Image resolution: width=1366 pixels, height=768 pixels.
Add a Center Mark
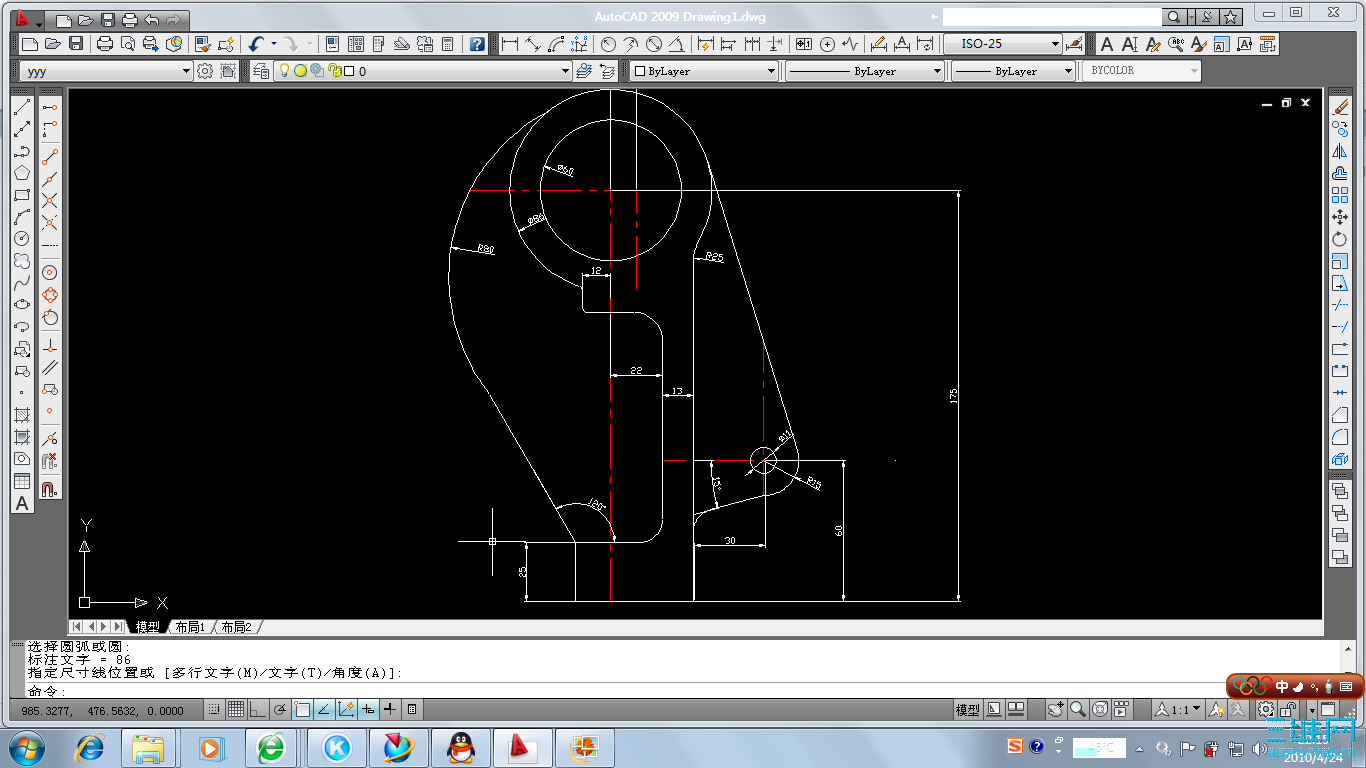coord(827,44)
